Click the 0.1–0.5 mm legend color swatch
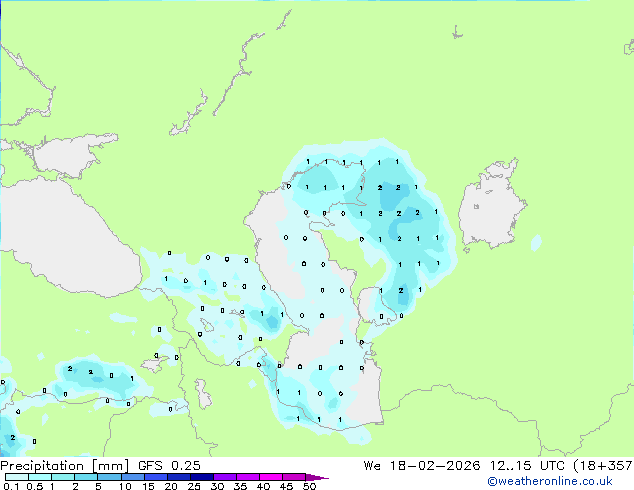Viewport: 634px width, 490px height. point(17,477)
